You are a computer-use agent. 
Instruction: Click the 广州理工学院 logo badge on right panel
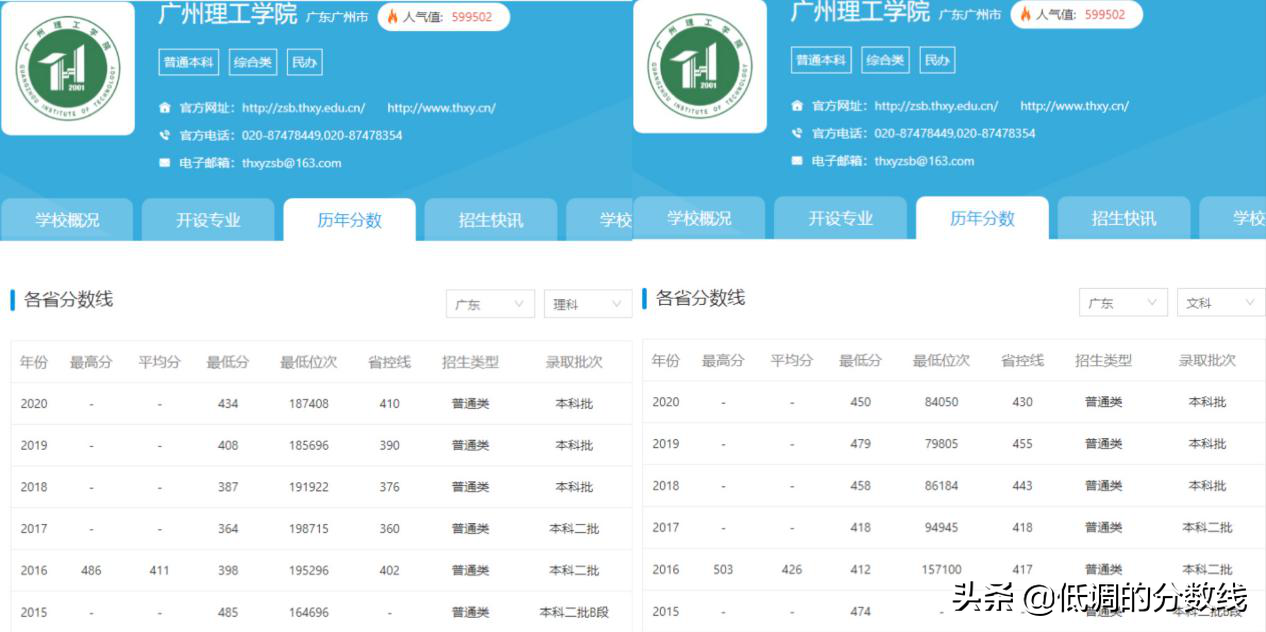coord(701,68)
